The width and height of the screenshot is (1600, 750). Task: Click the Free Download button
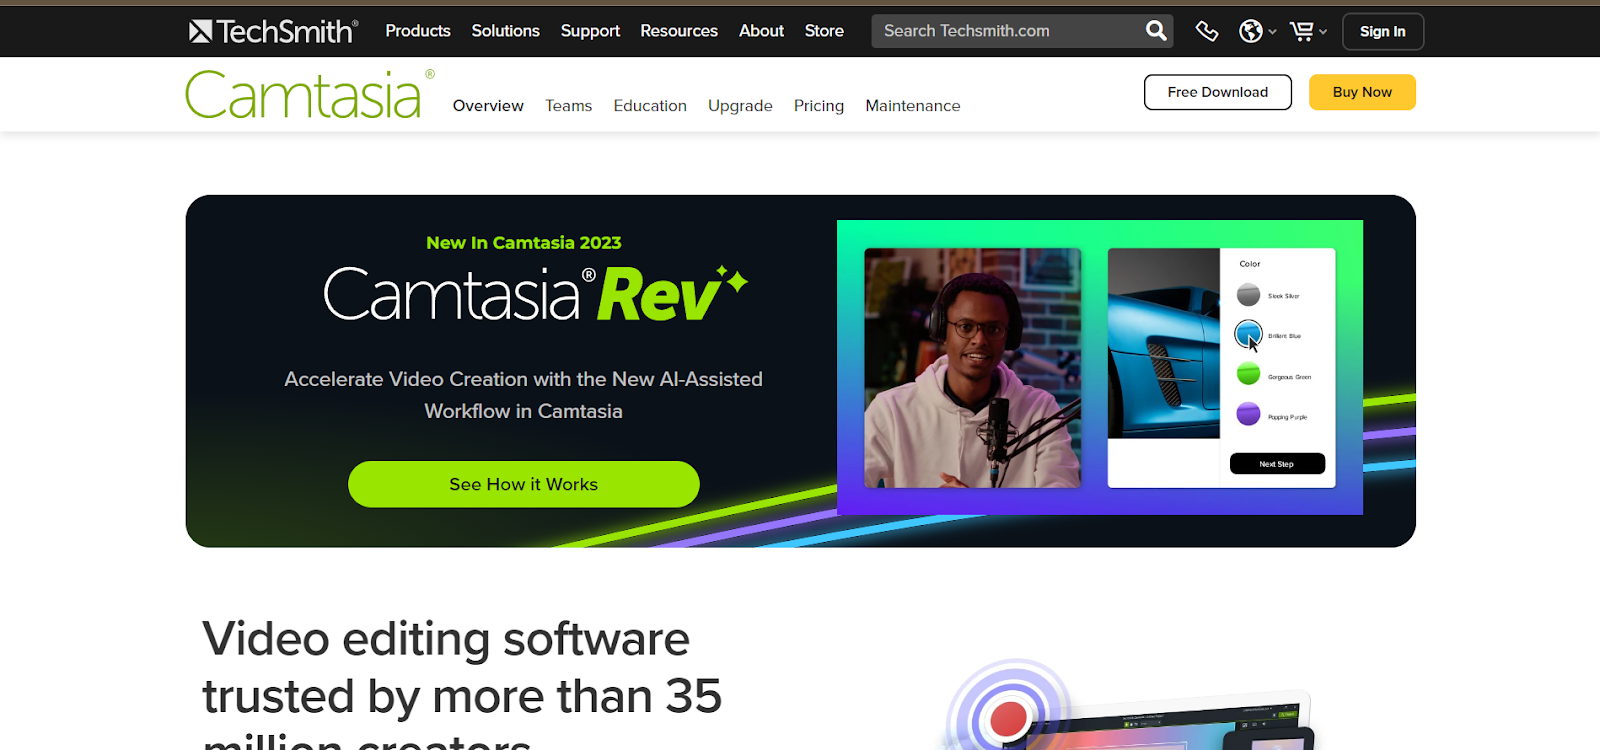1218,92
